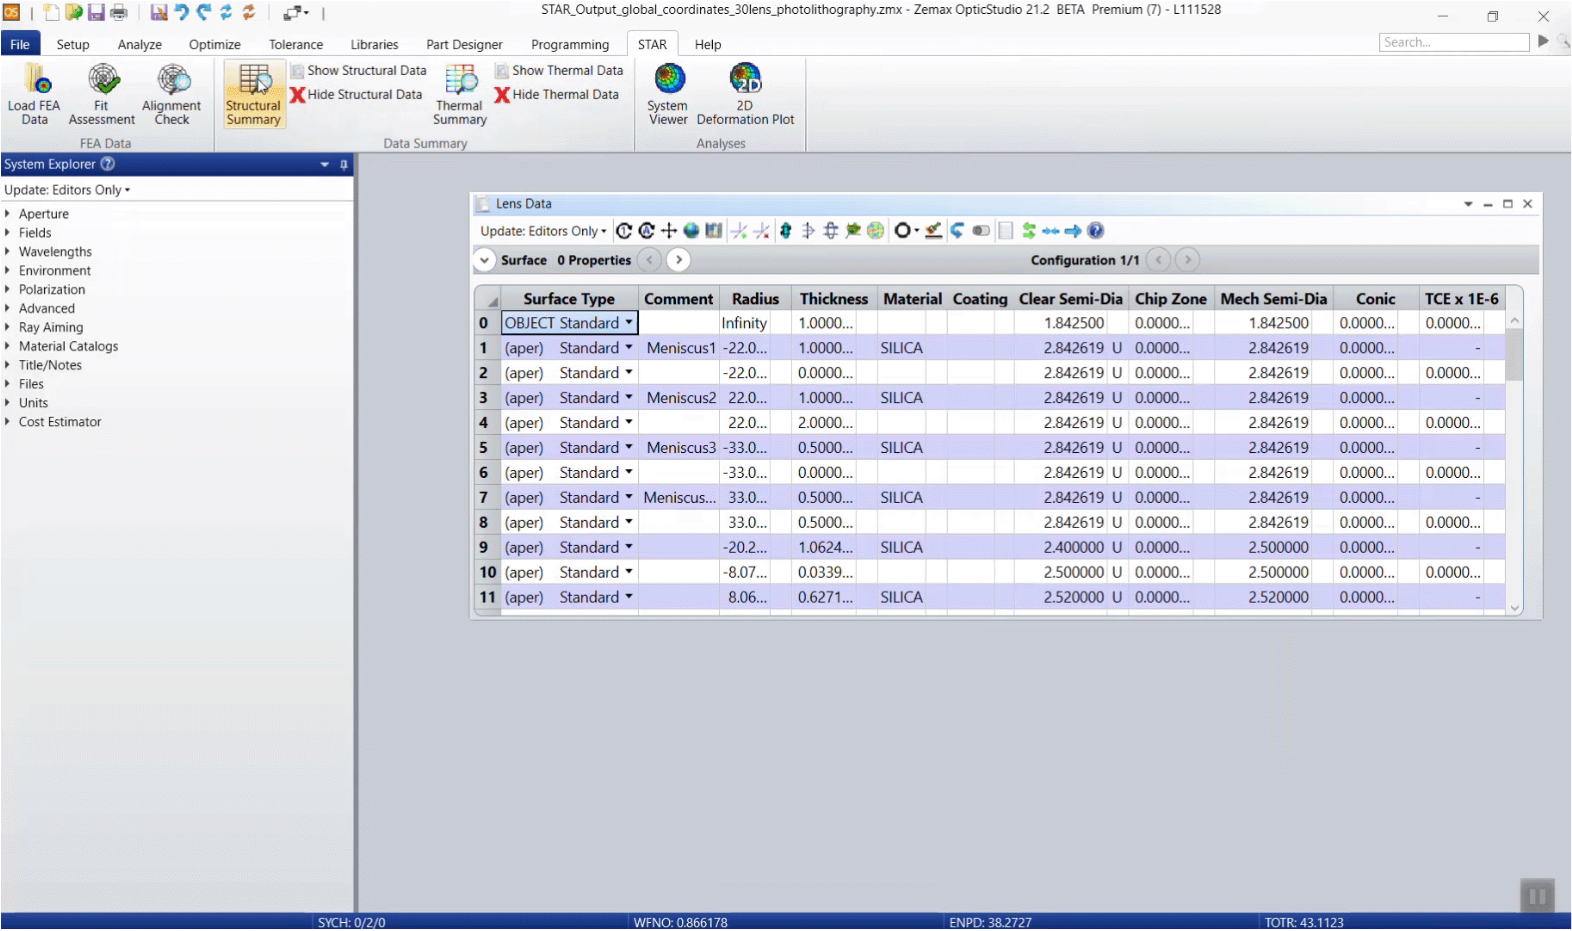Go to next surface properties arrow

coord(679,260)
